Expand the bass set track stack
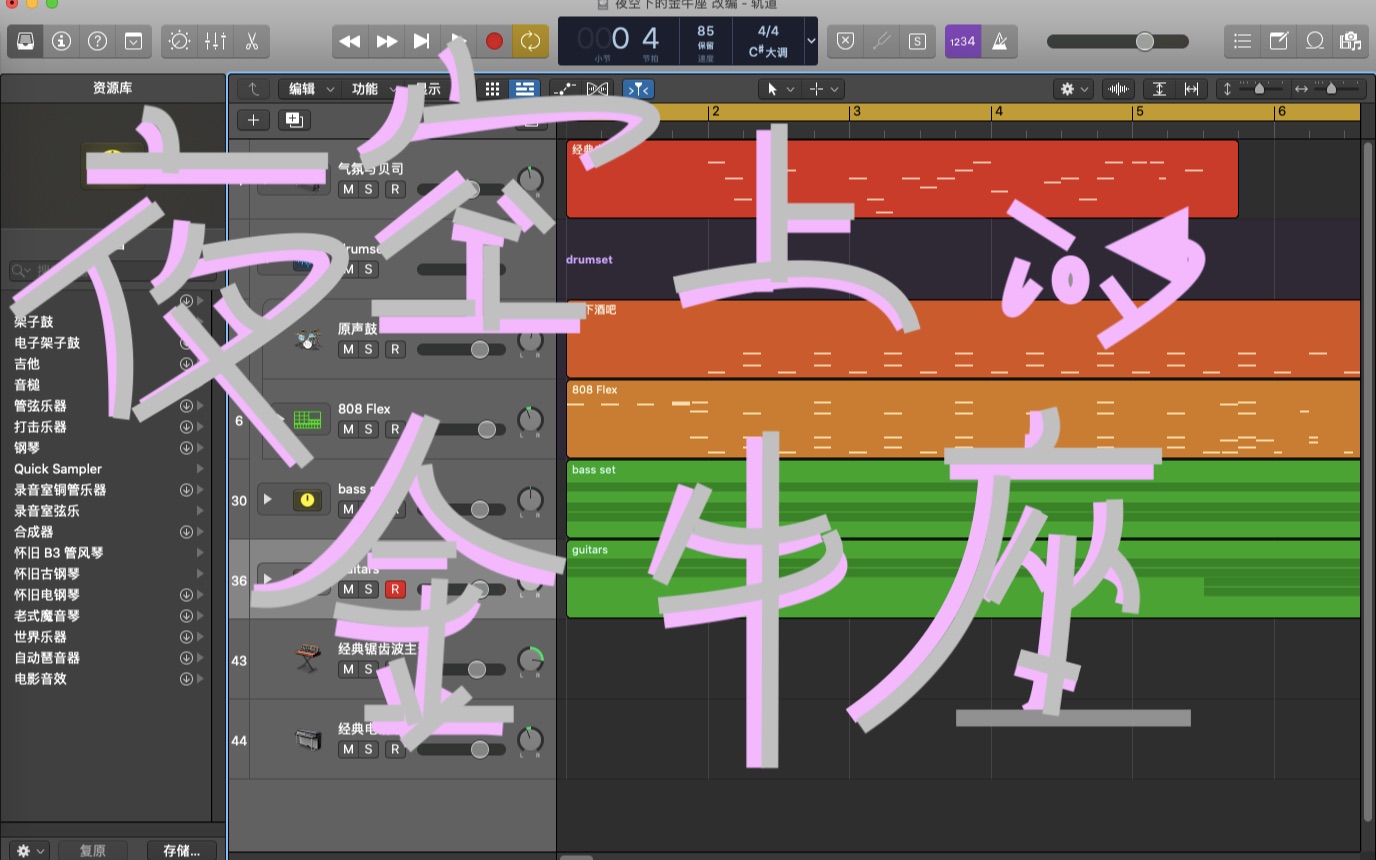The image size is (1376, 860). (267, 499)
